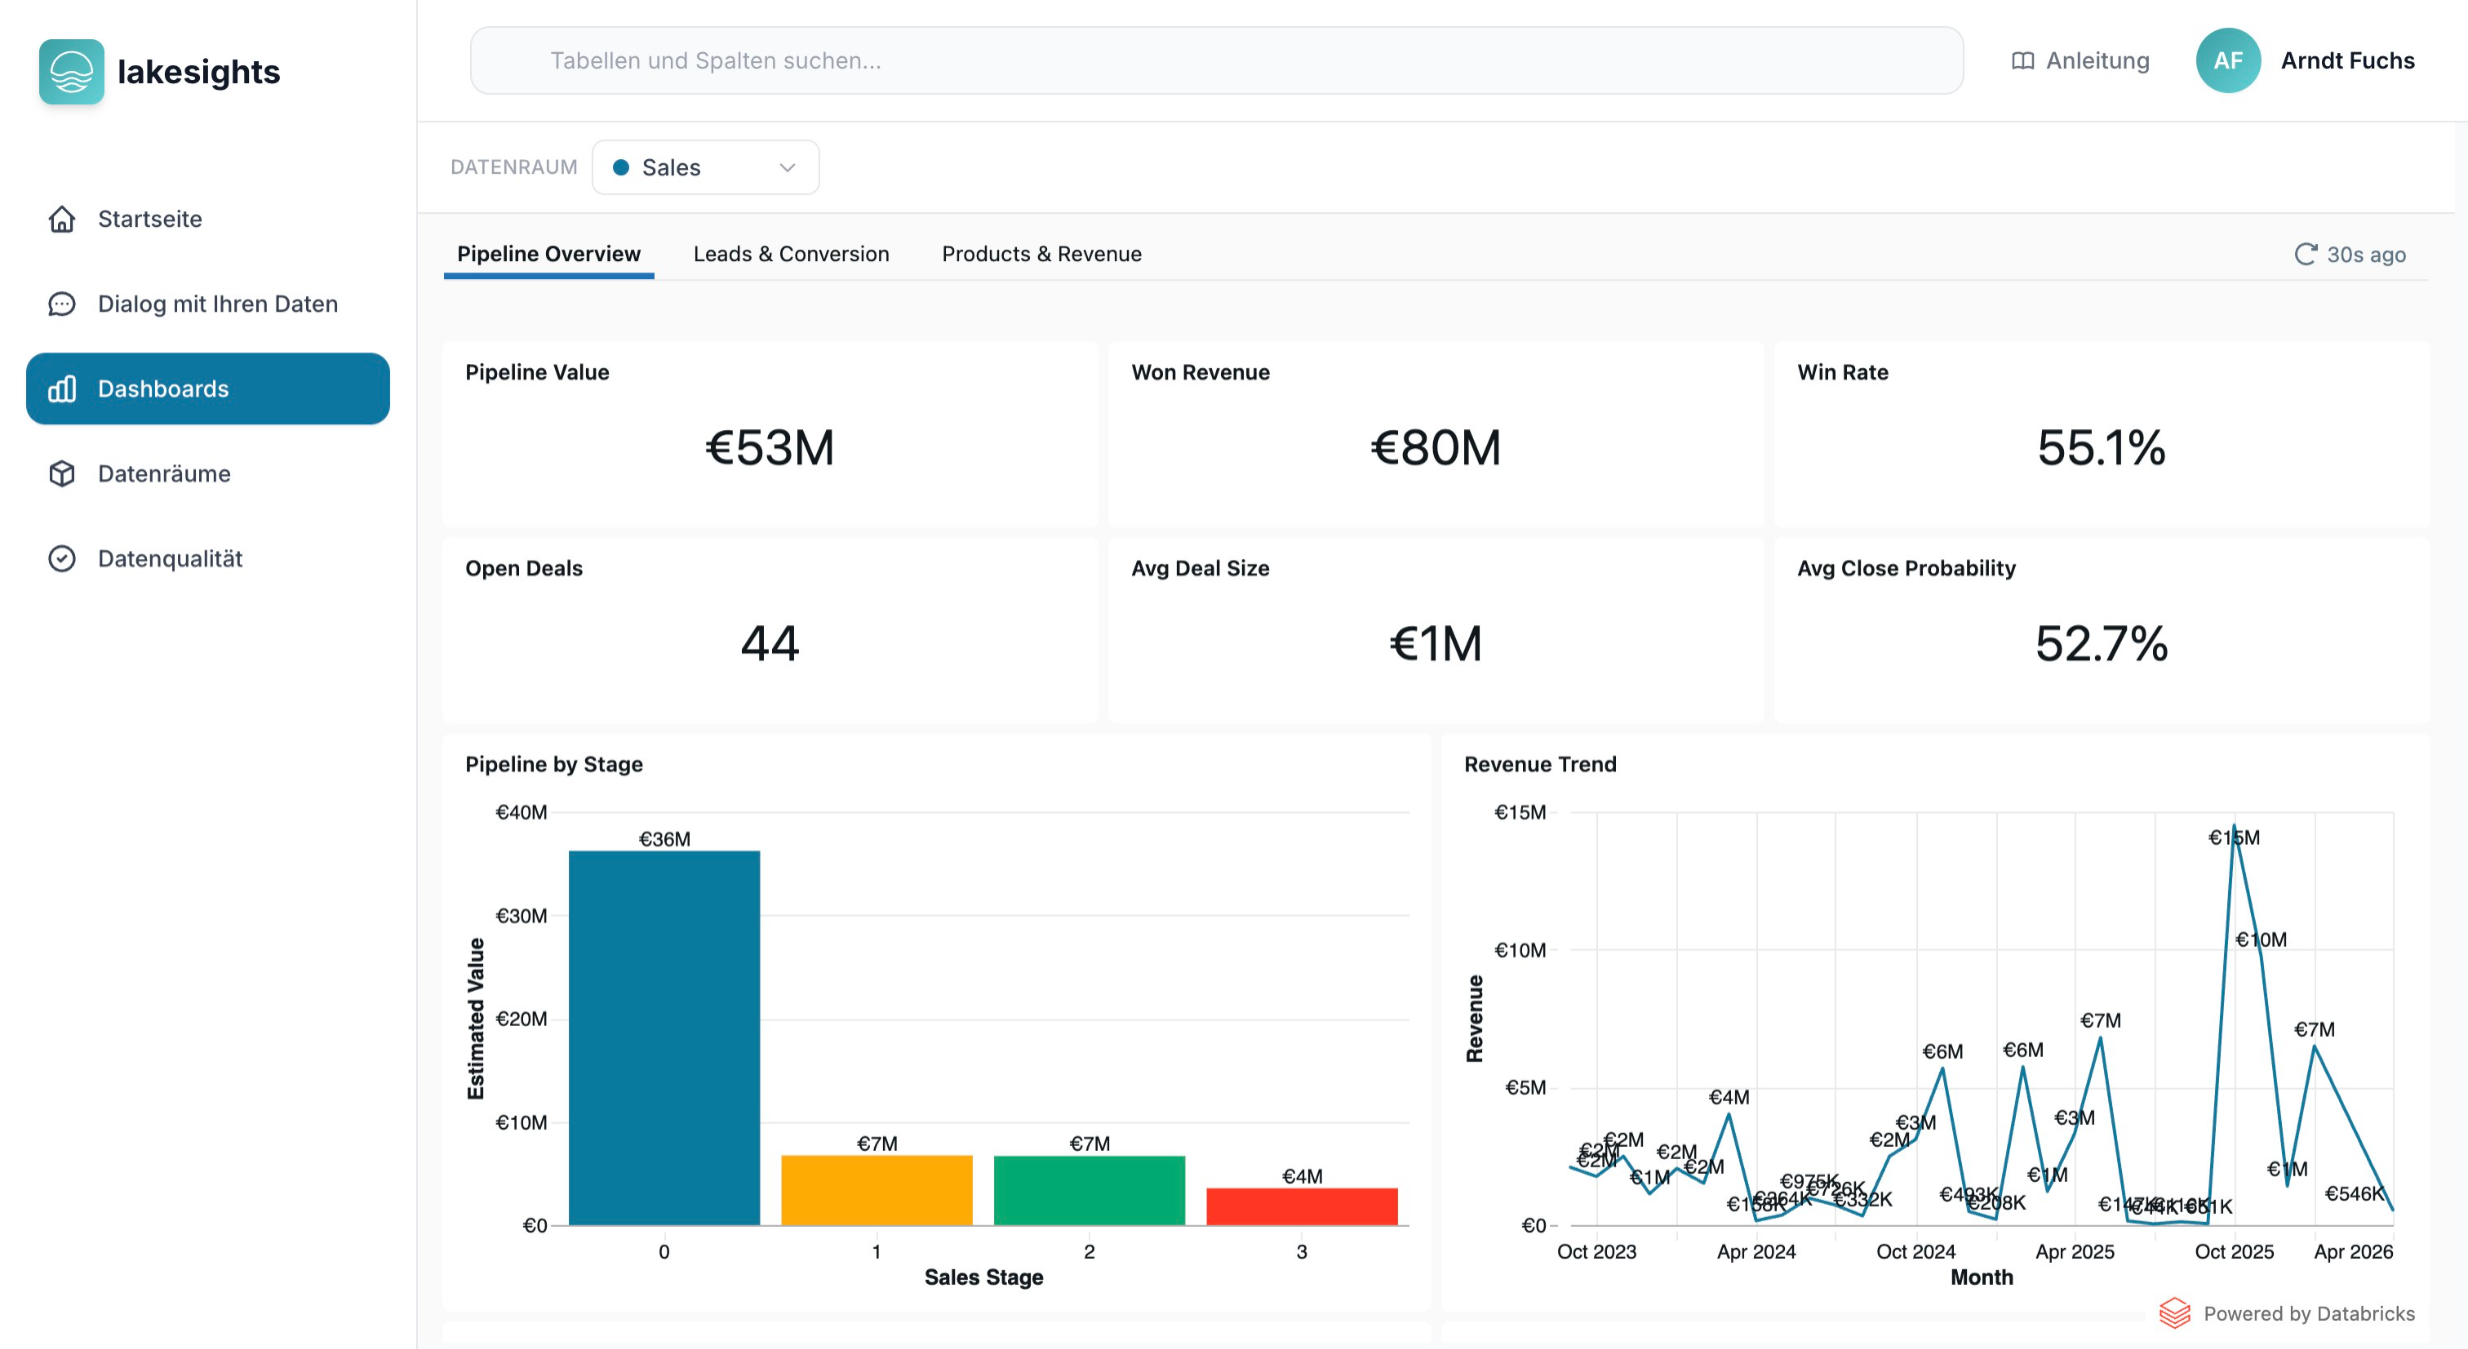Click the Arndt Fuchs account name
The width and height of the screenshot is (2468, 1349).
[x=2347, y=60]
